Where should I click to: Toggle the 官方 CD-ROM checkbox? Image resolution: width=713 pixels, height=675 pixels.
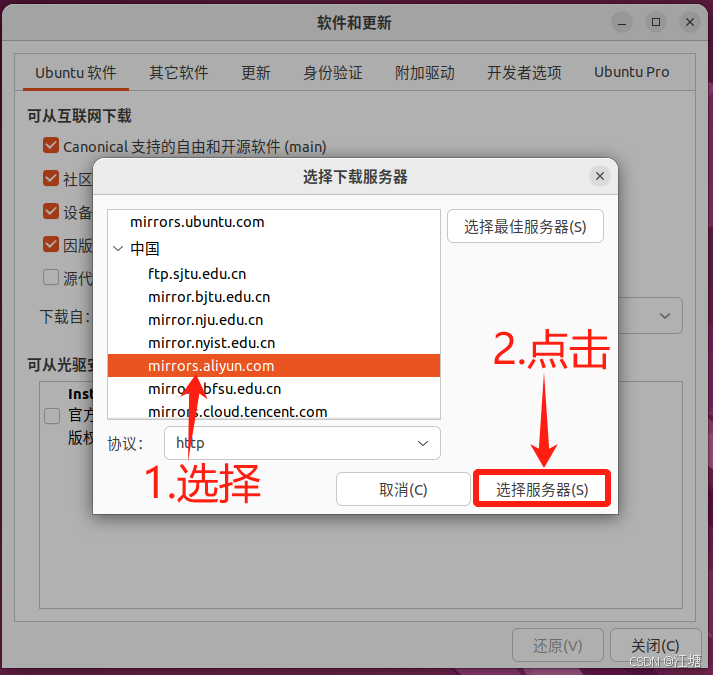coord(52,416)
